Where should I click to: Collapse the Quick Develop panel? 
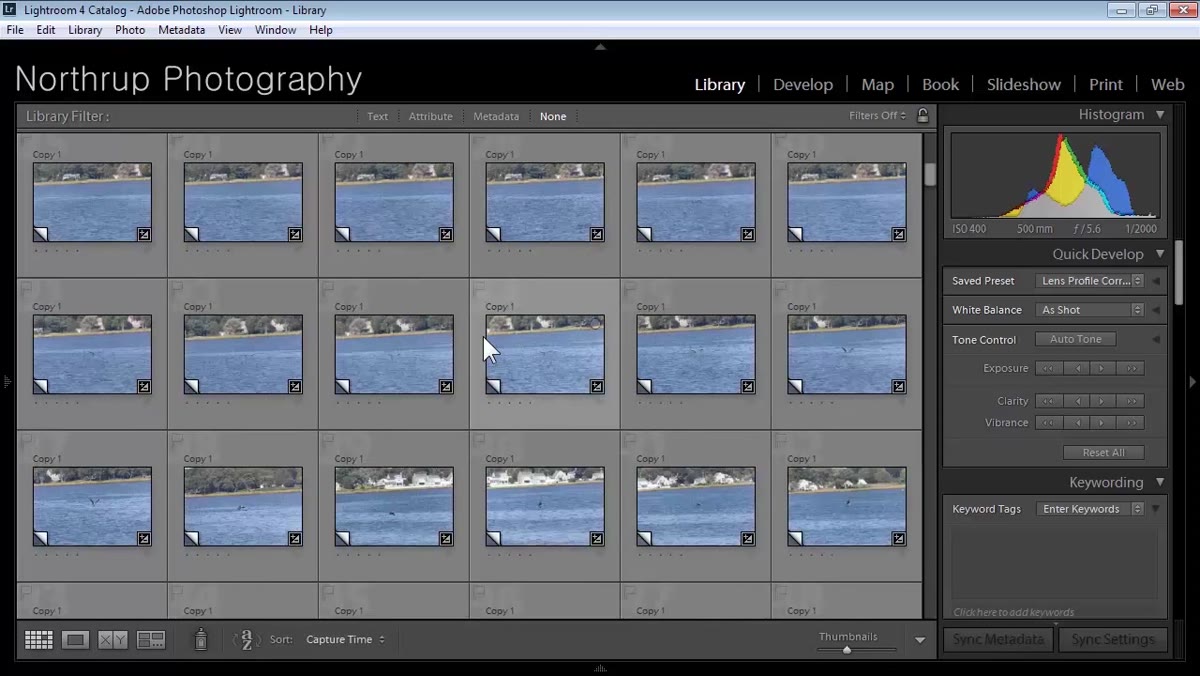(x=1160, y=254)
